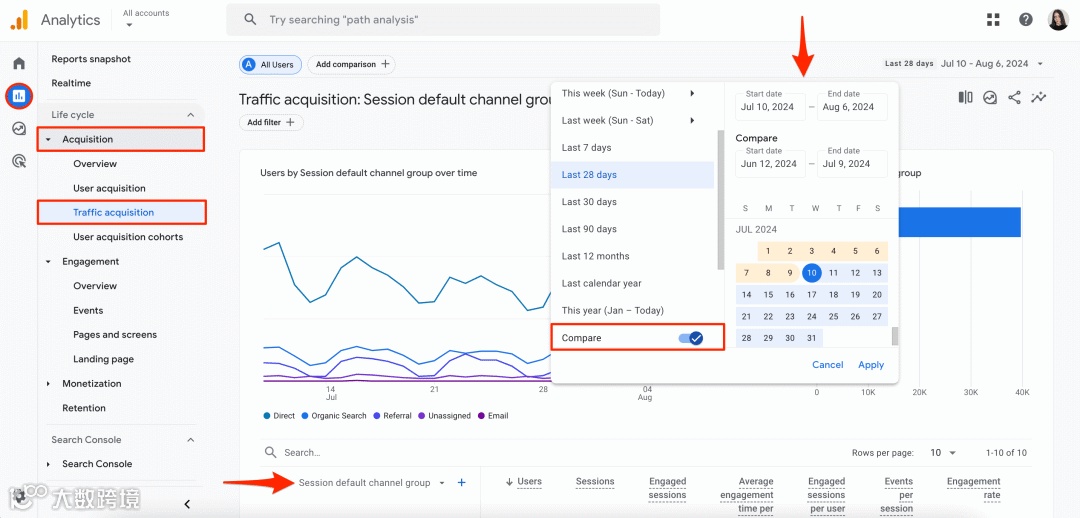The image size is (1080, 518).
Task: Toggle the Compare switch off
Action: 690,338
